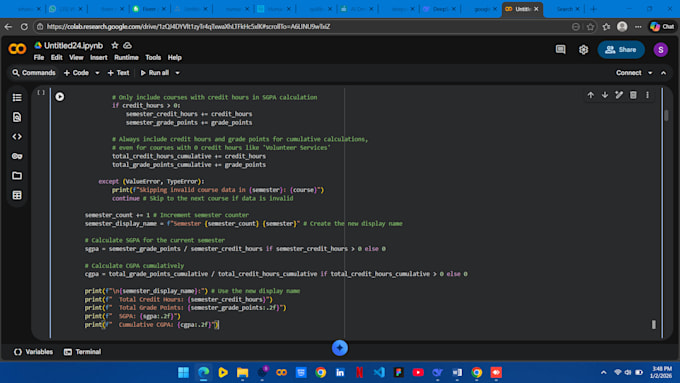Click the Share button
680x383 pixels.
[621, 49]
